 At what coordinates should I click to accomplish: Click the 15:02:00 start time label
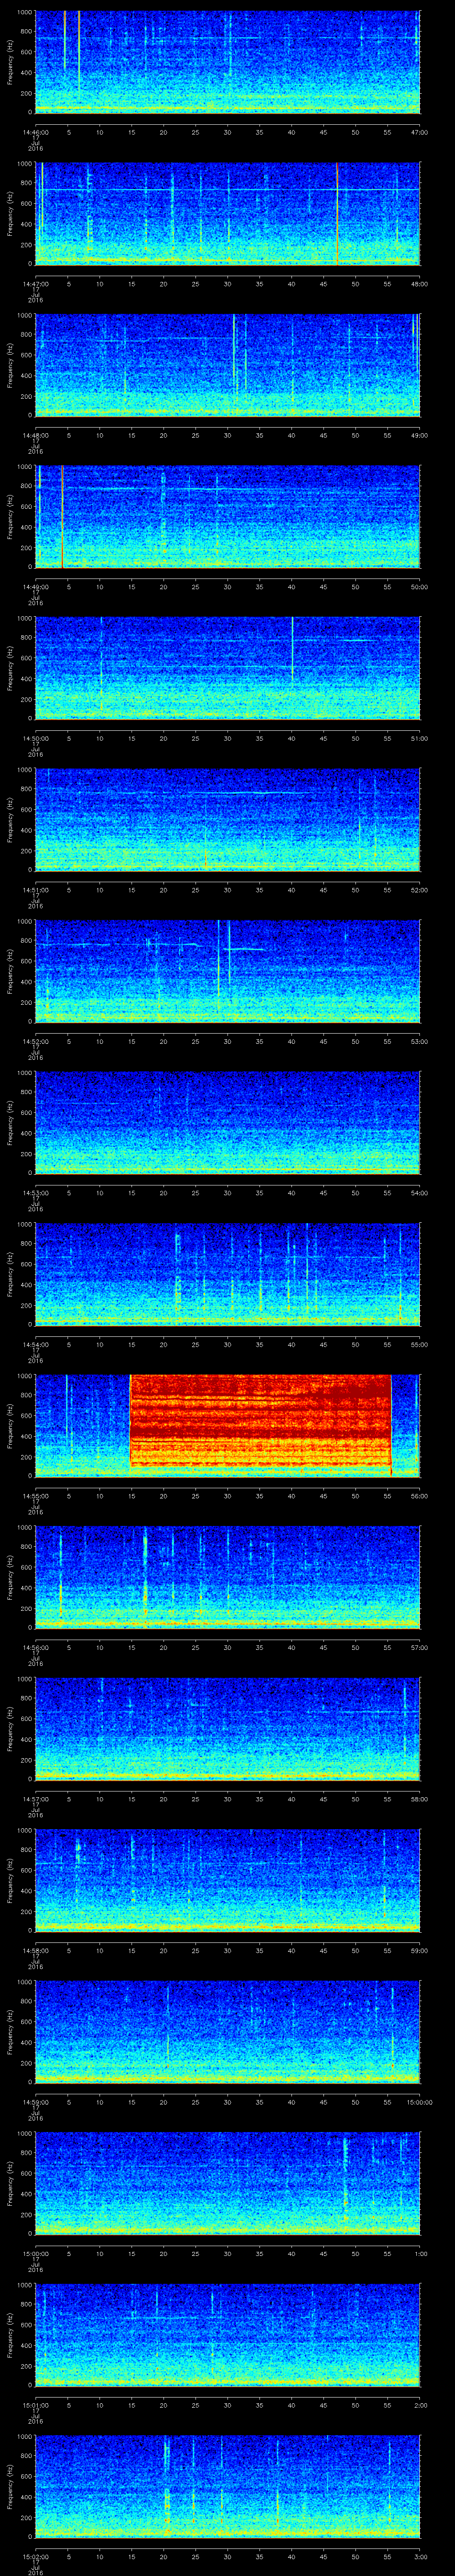[x=36, y=2556]
